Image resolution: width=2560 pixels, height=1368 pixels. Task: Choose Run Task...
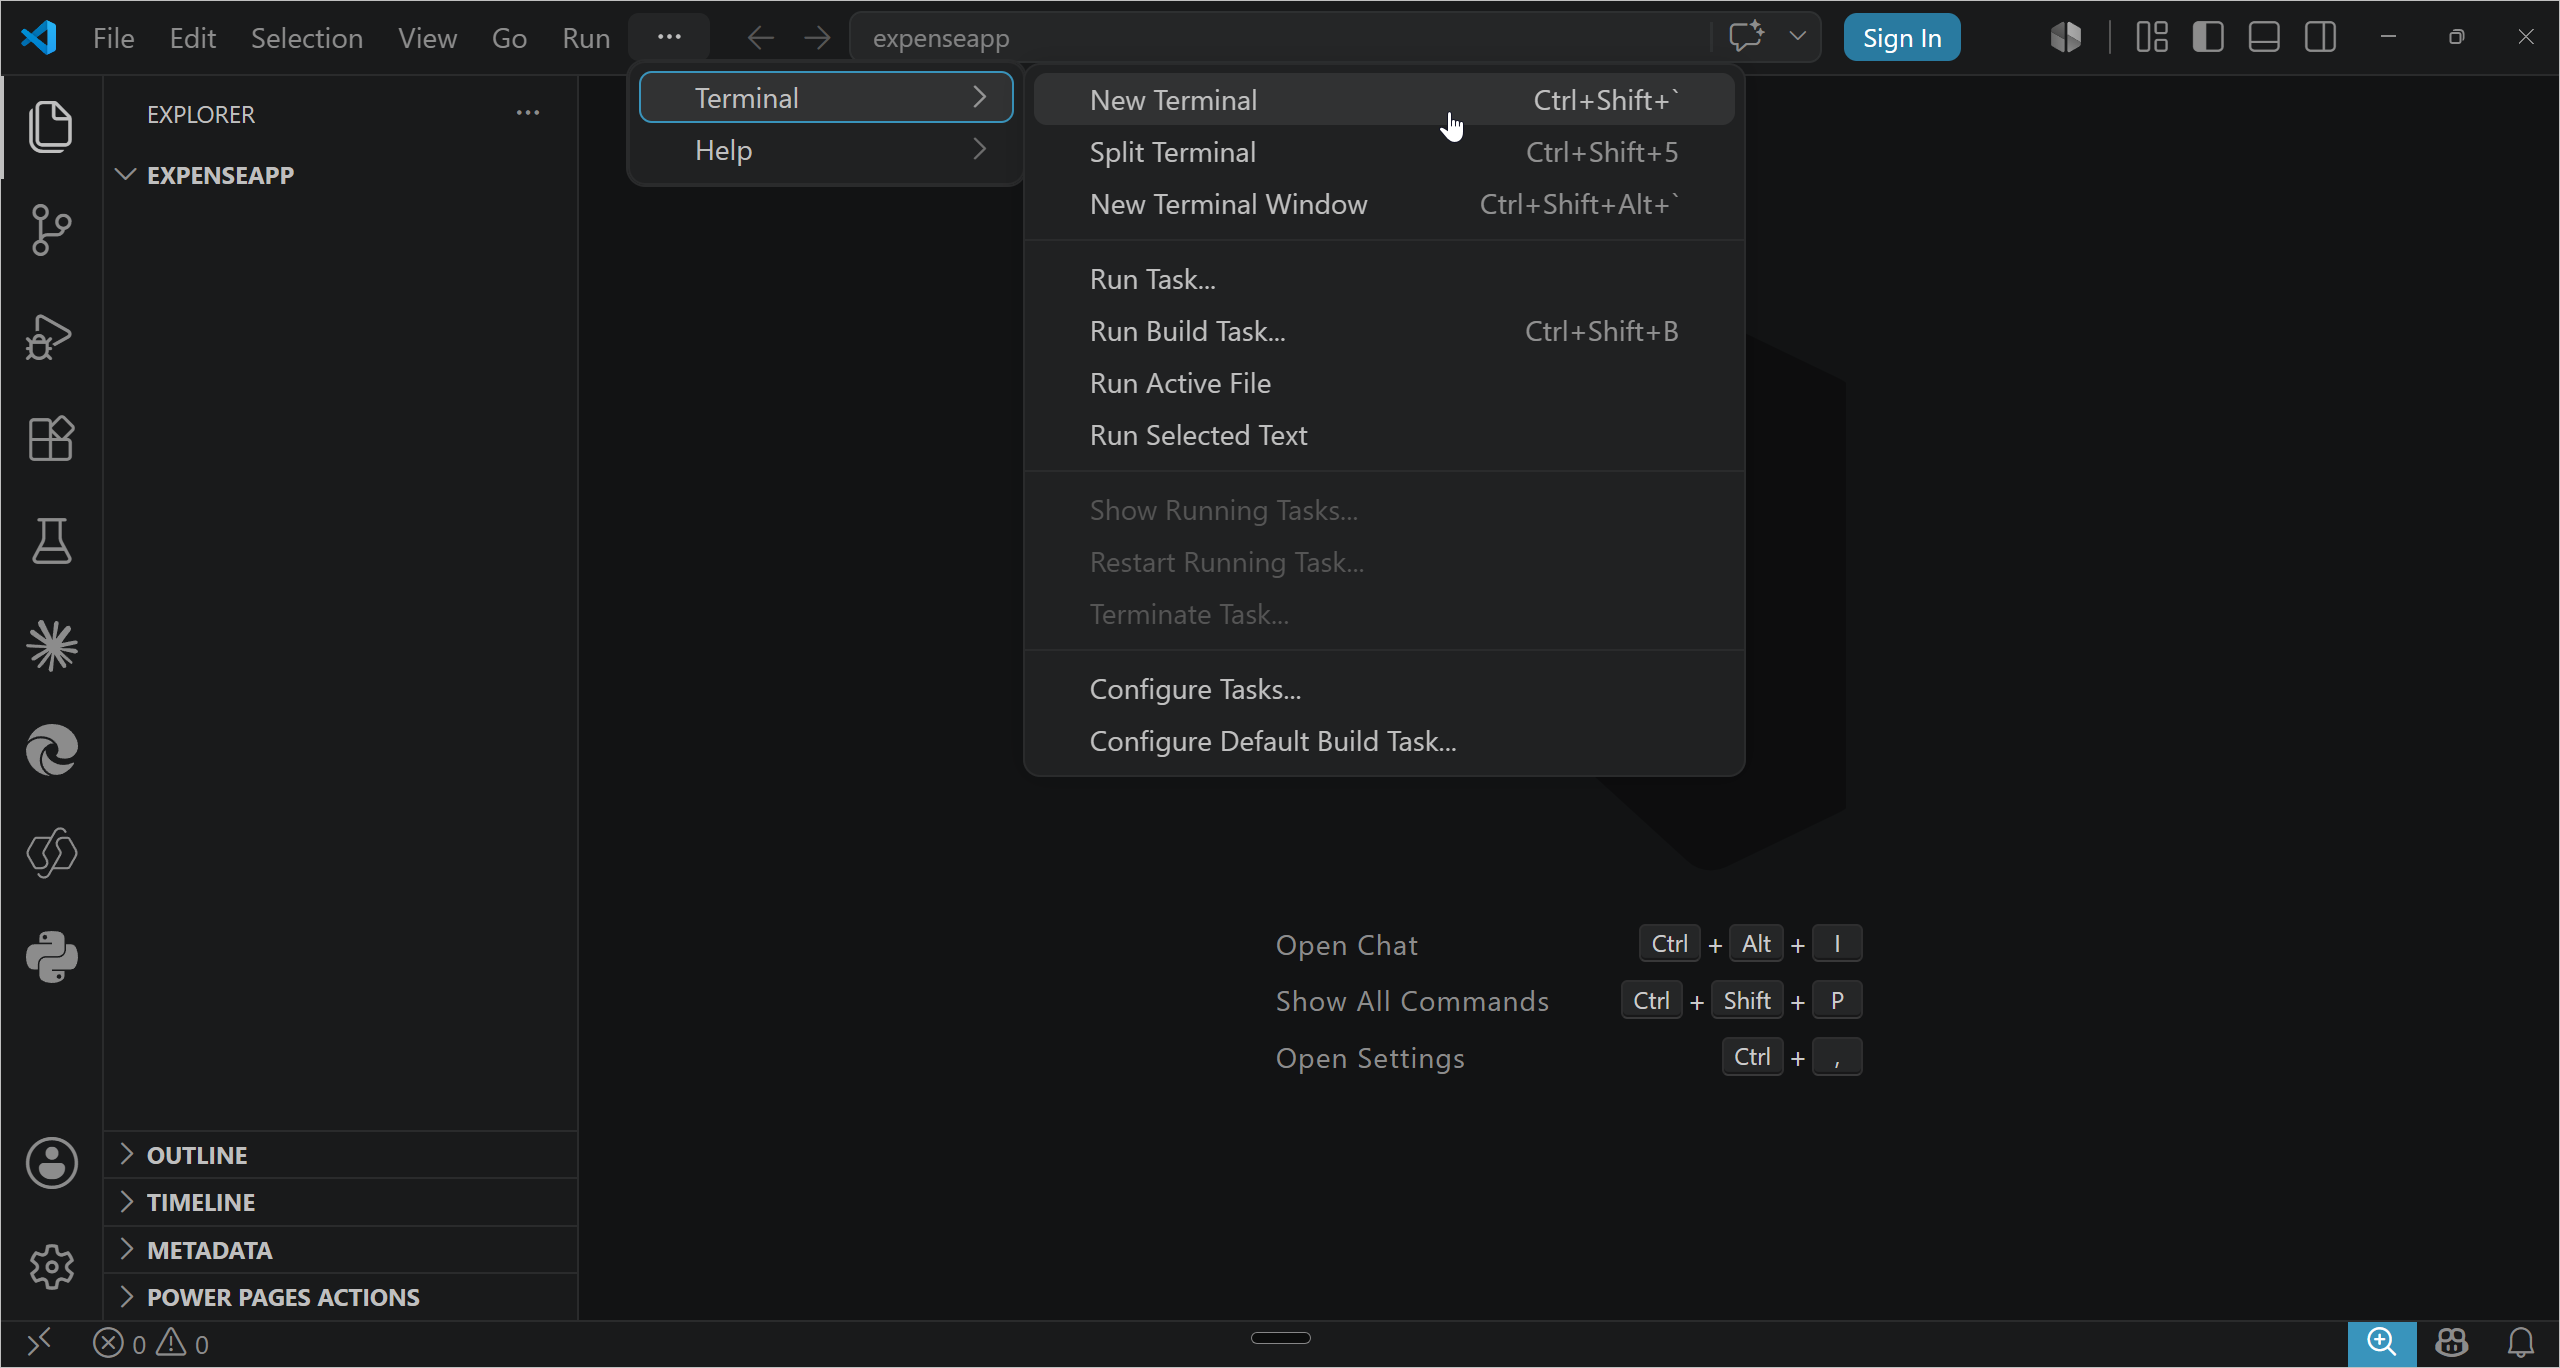tap(1384, 279)
